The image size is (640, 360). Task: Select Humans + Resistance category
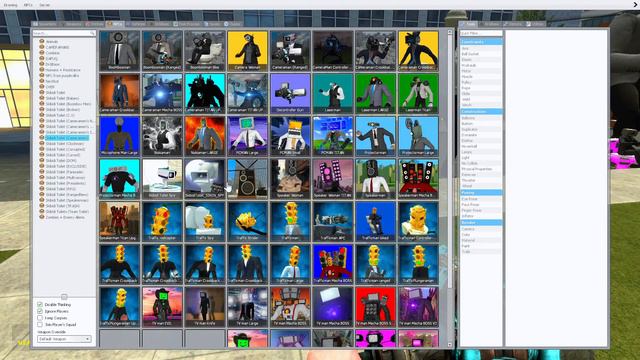tap(63, 70)
